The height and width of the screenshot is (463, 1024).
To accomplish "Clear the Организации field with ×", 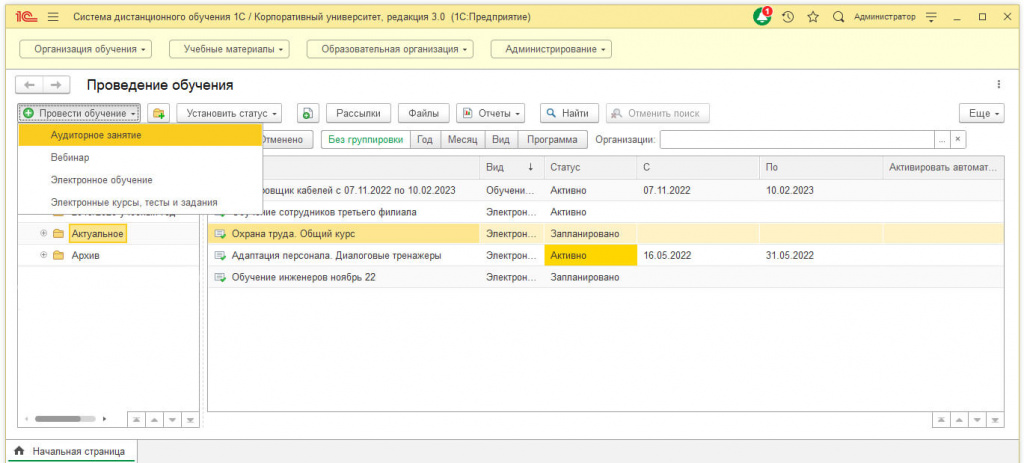I will [x=957, y=140].
